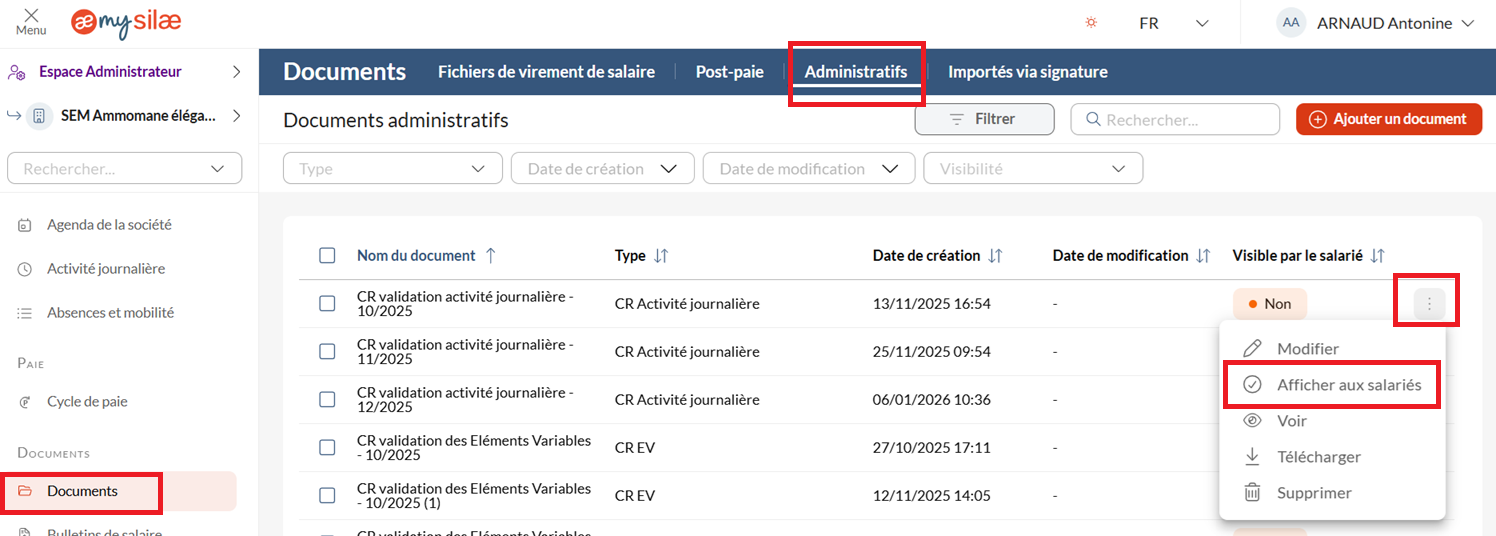
Task: Click the Ajouter un document button
Action: point(1388,119)
